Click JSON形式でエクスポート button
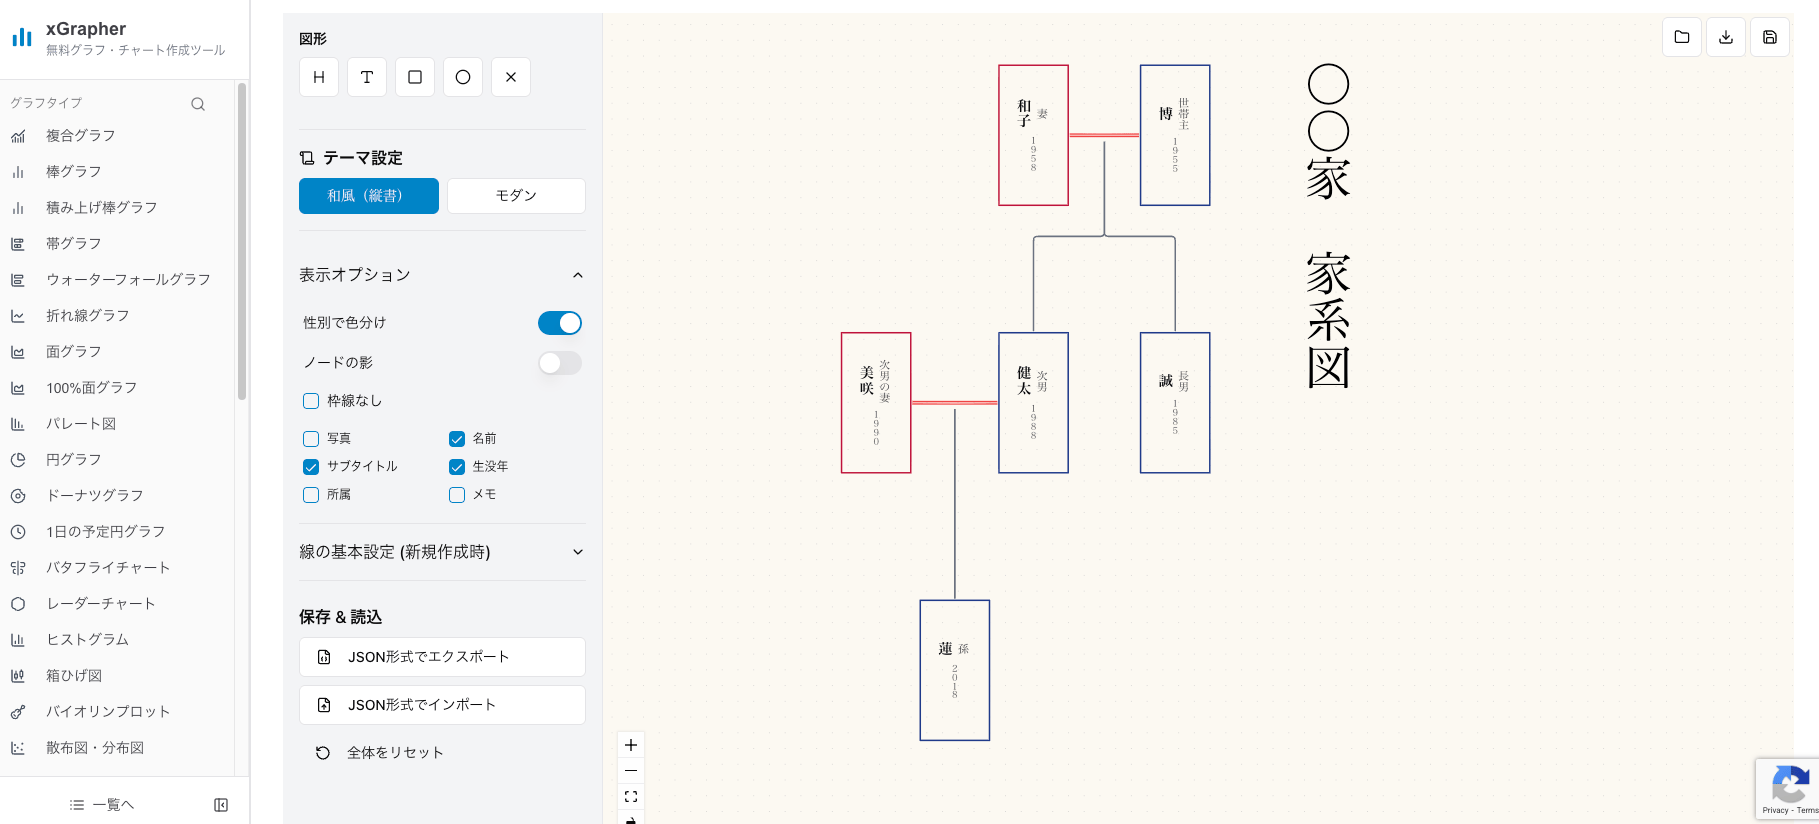The width and height of the screenshot is (1819, 824). [442, 657]
